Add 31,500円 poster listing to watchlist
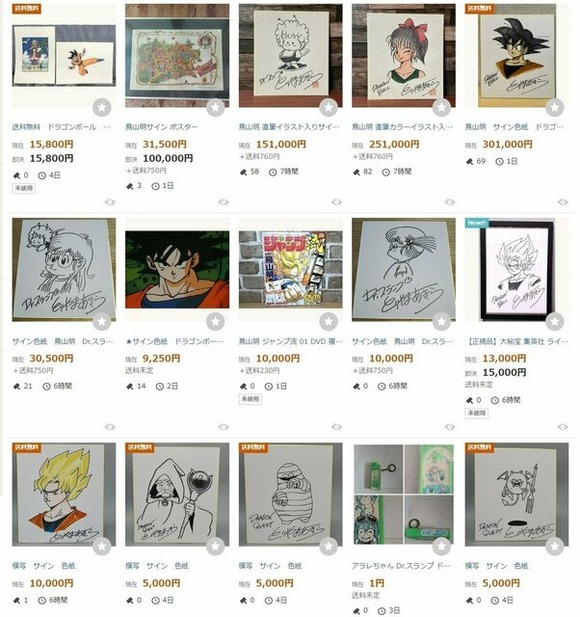 (x=215, y=107)
